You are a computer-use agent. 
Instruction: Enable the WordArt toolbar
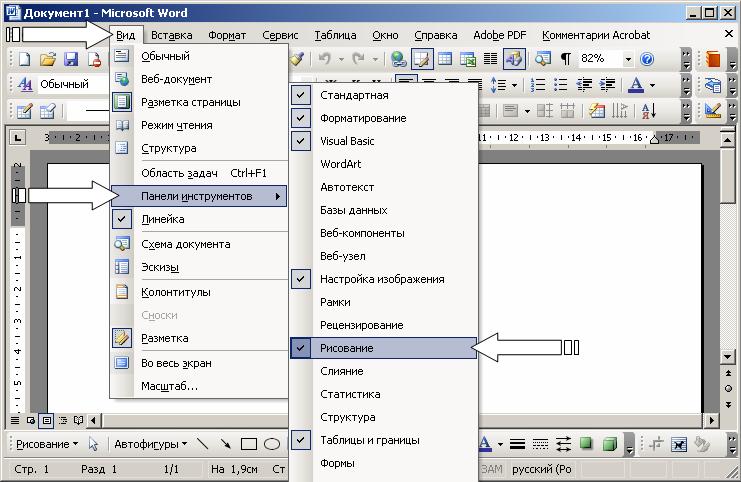click(x=383, y=164)
